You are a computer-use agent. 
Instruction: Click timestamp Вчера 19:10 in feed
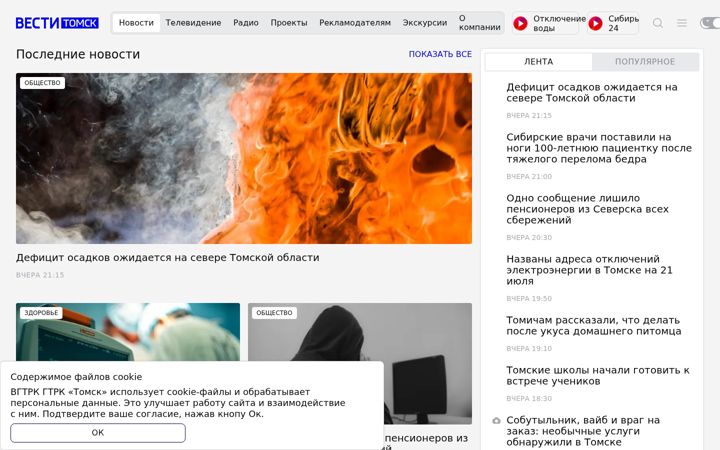[x=529, y=349]
